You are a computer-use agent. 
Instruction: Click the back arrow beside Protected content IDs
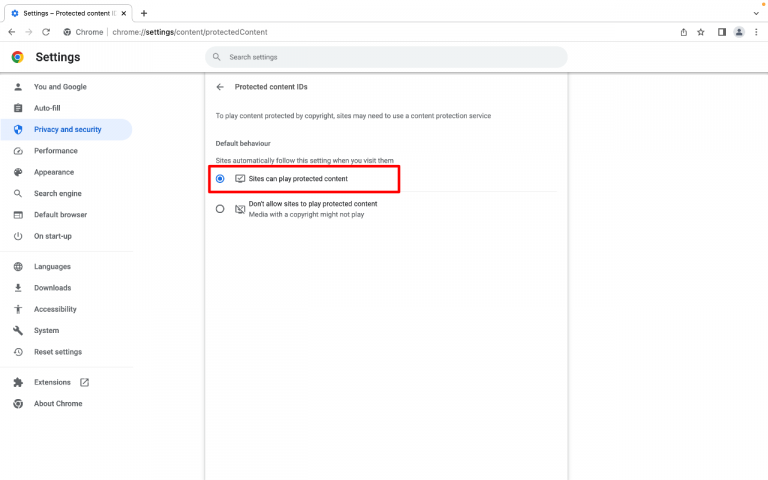[x=220, y=87]
